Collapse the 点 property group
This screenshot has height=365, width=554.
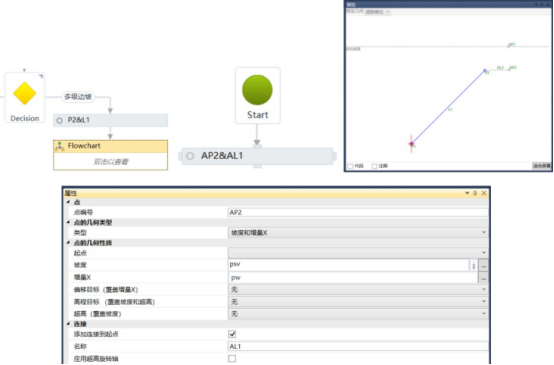(69, 202)
